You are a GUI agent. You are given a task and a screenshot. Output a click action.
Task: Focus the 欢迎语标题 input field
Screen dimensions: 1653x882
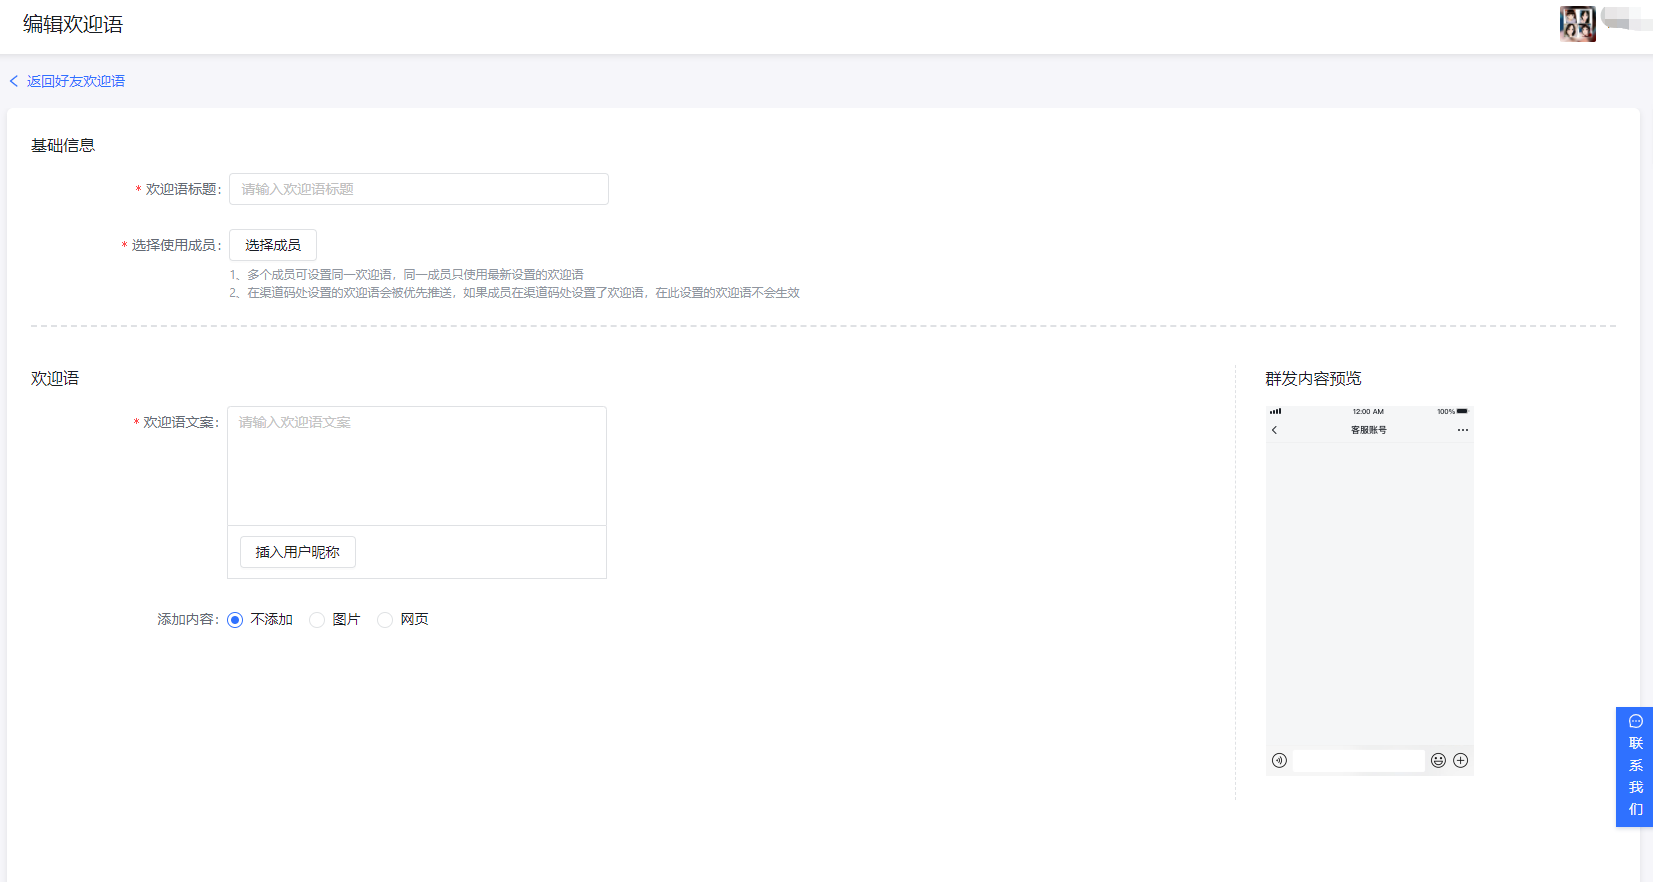pos(418,189)
